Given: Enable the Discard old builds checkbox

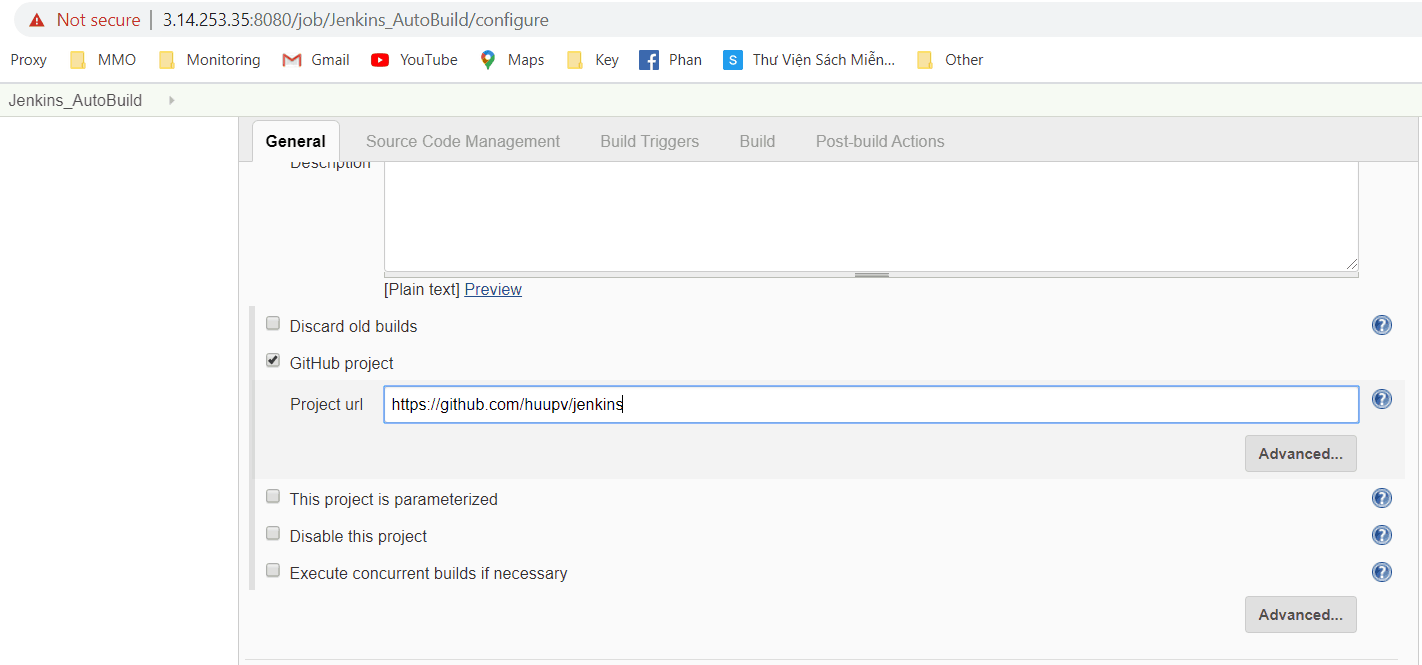Looking at the screenshot, I should pyautogui.click(x=272, y=323).
